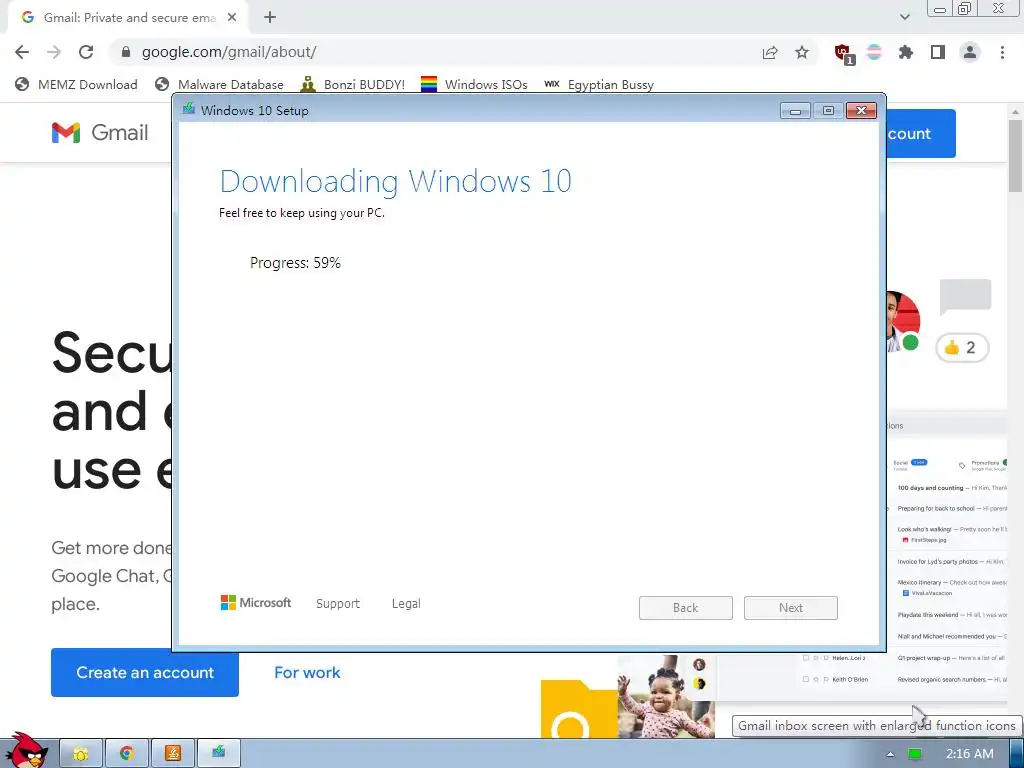Select the Gmail: Private and secure tab
Viewport: 1024px width, 768px height.
tap(129, 18)
